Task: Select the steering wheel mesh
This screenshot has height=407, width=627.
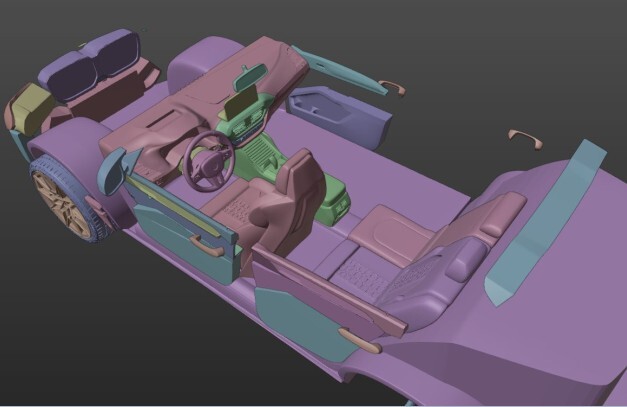Action: [209, 162]
